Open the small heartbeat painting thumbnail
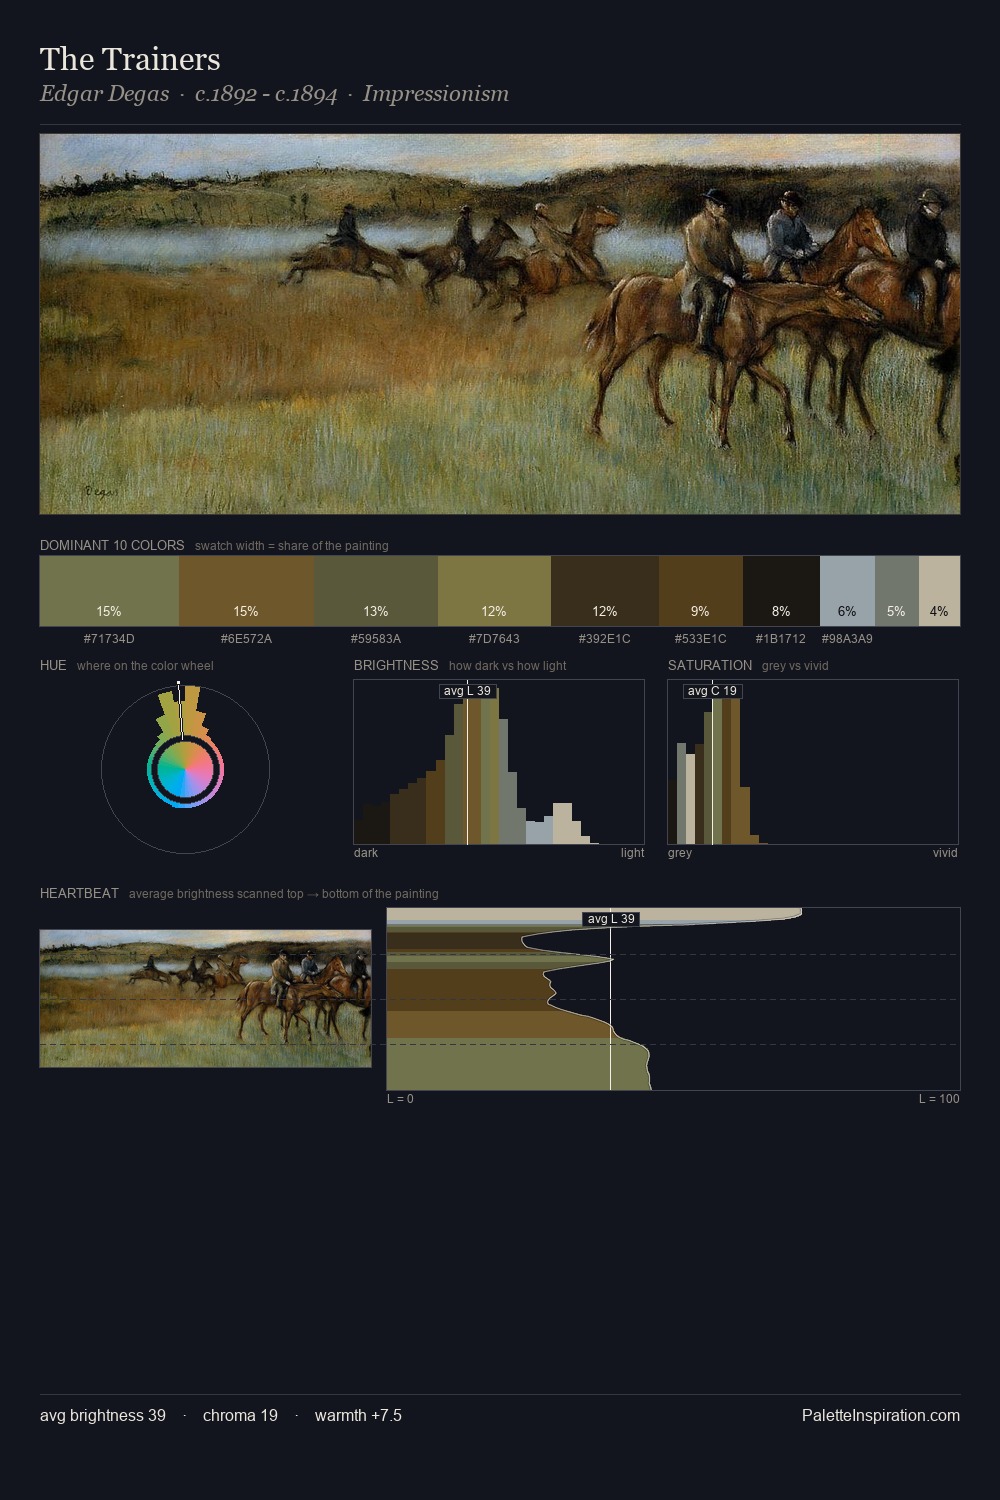 [x=205, y=998]
